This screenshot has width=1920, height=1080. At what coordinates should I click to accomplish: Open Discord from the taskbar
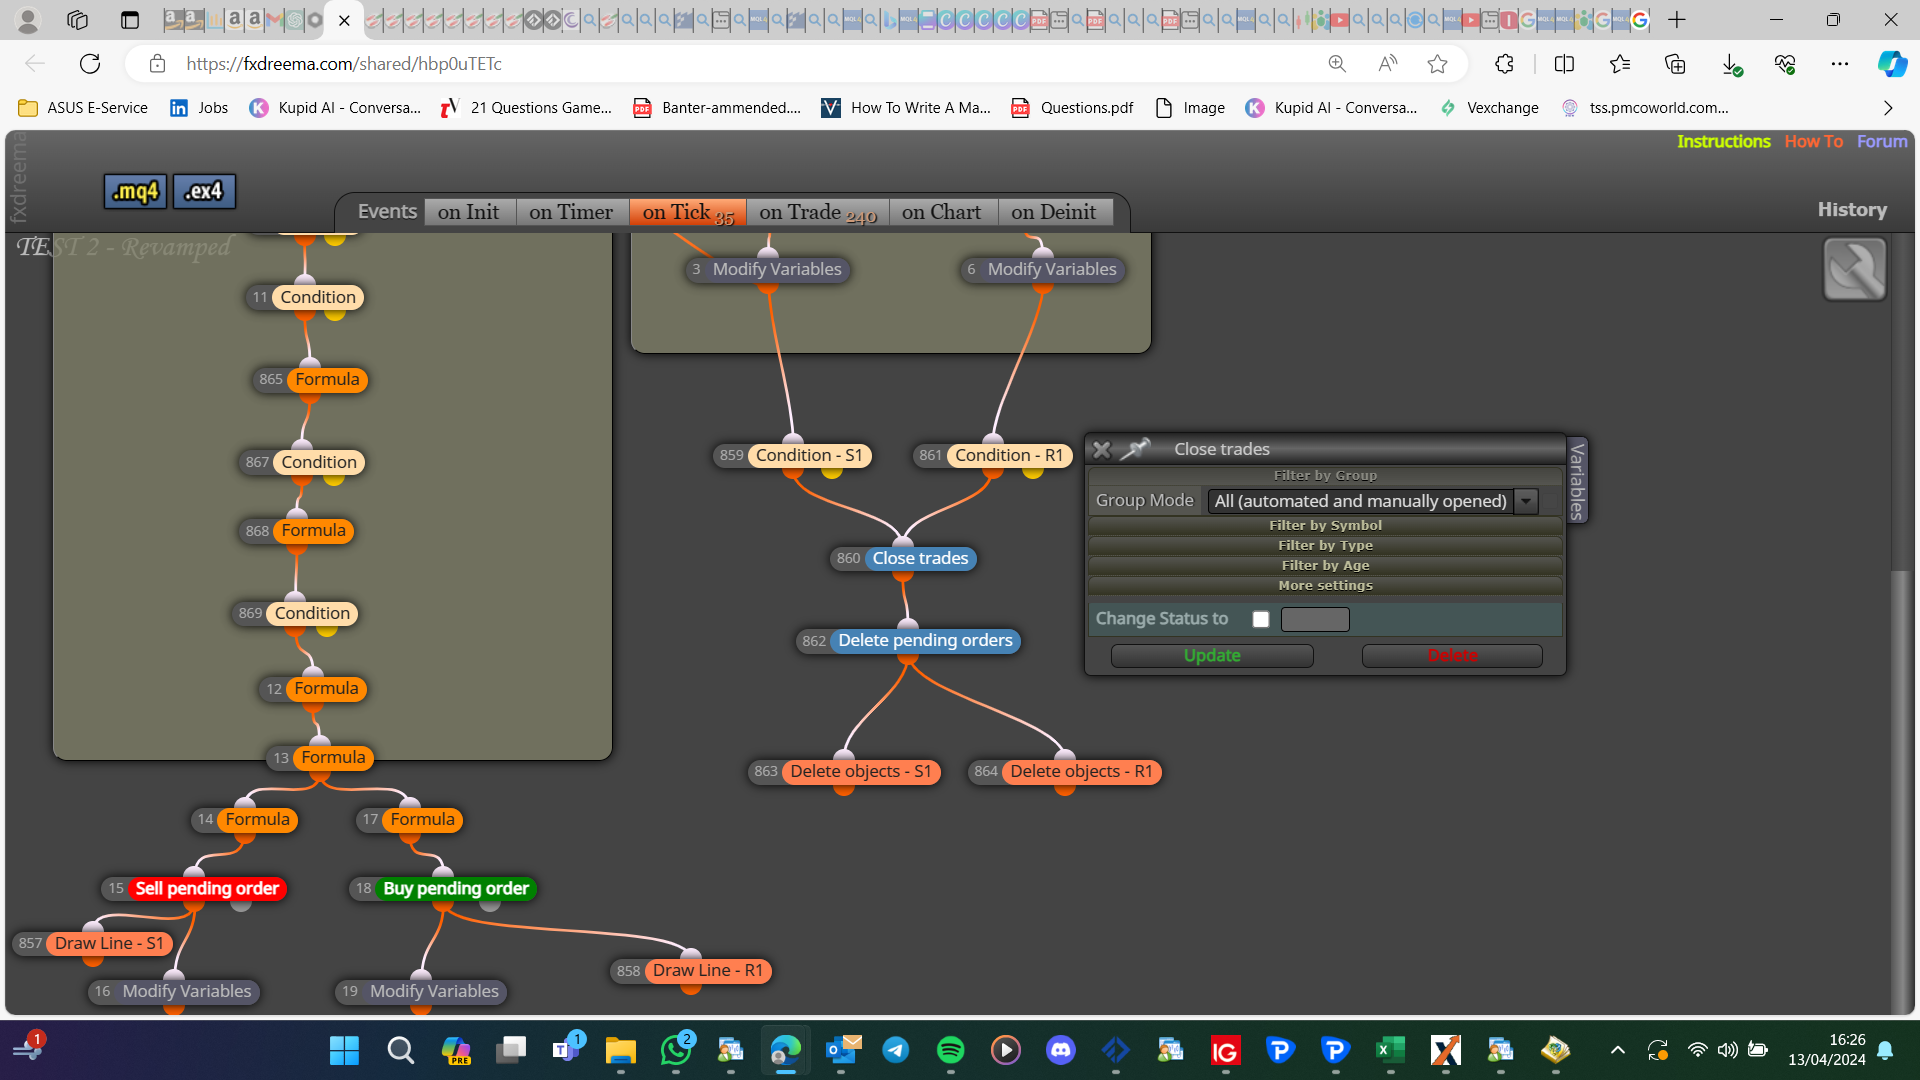point(1060,1050)
